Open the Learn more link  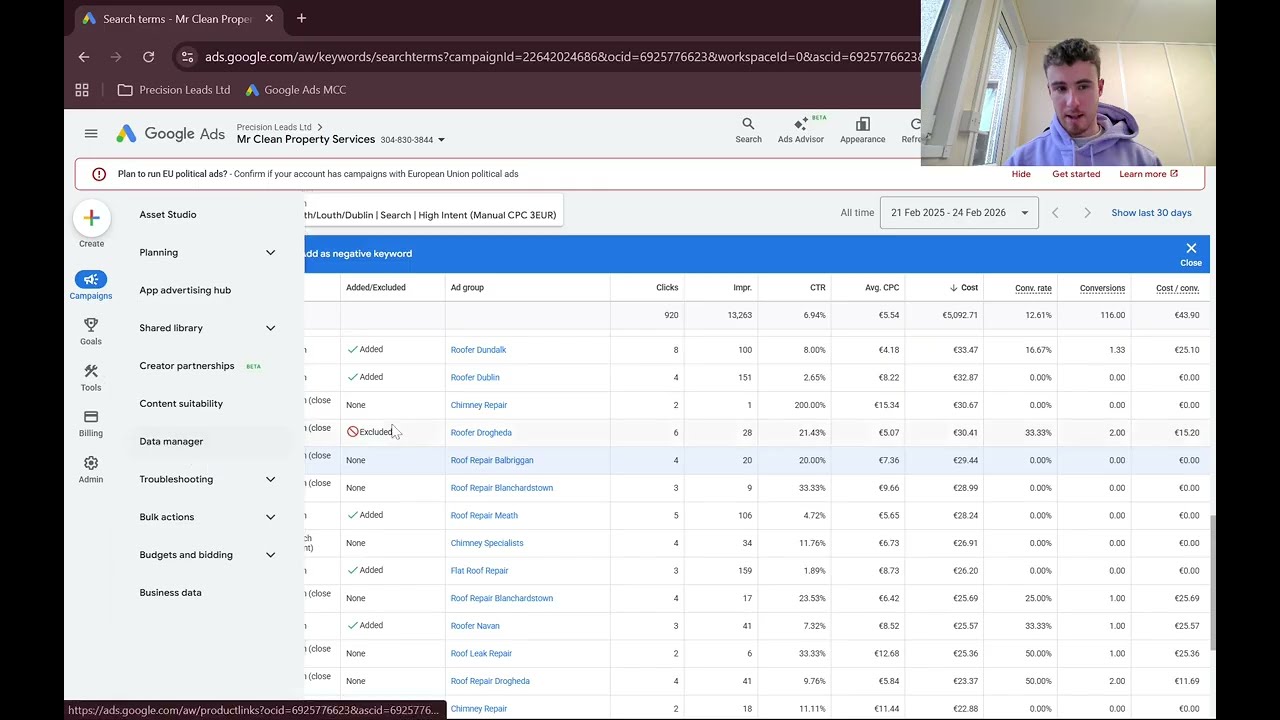[1148, 174]
